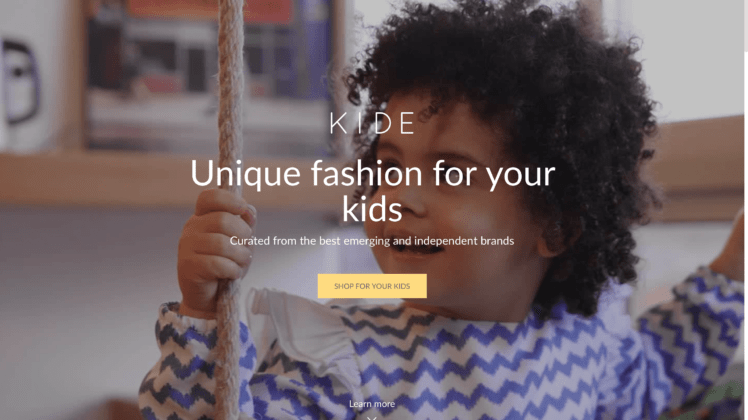
Task: Select the headline 'Unique fashion for your kids'
Action: point(373,191)
